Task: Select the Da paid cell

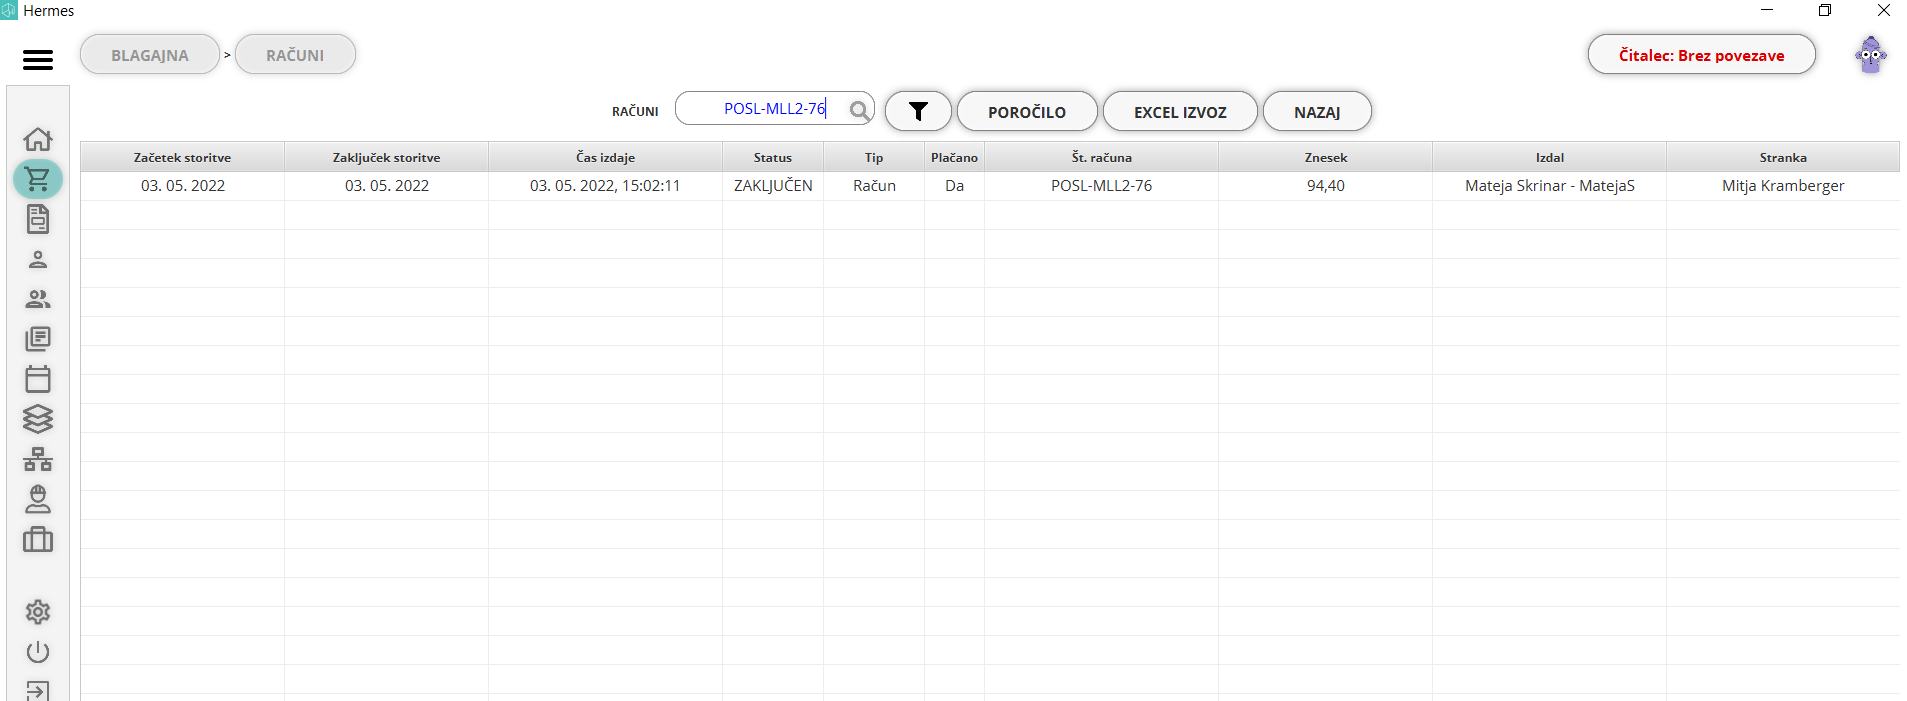Action: pos(954,186)
